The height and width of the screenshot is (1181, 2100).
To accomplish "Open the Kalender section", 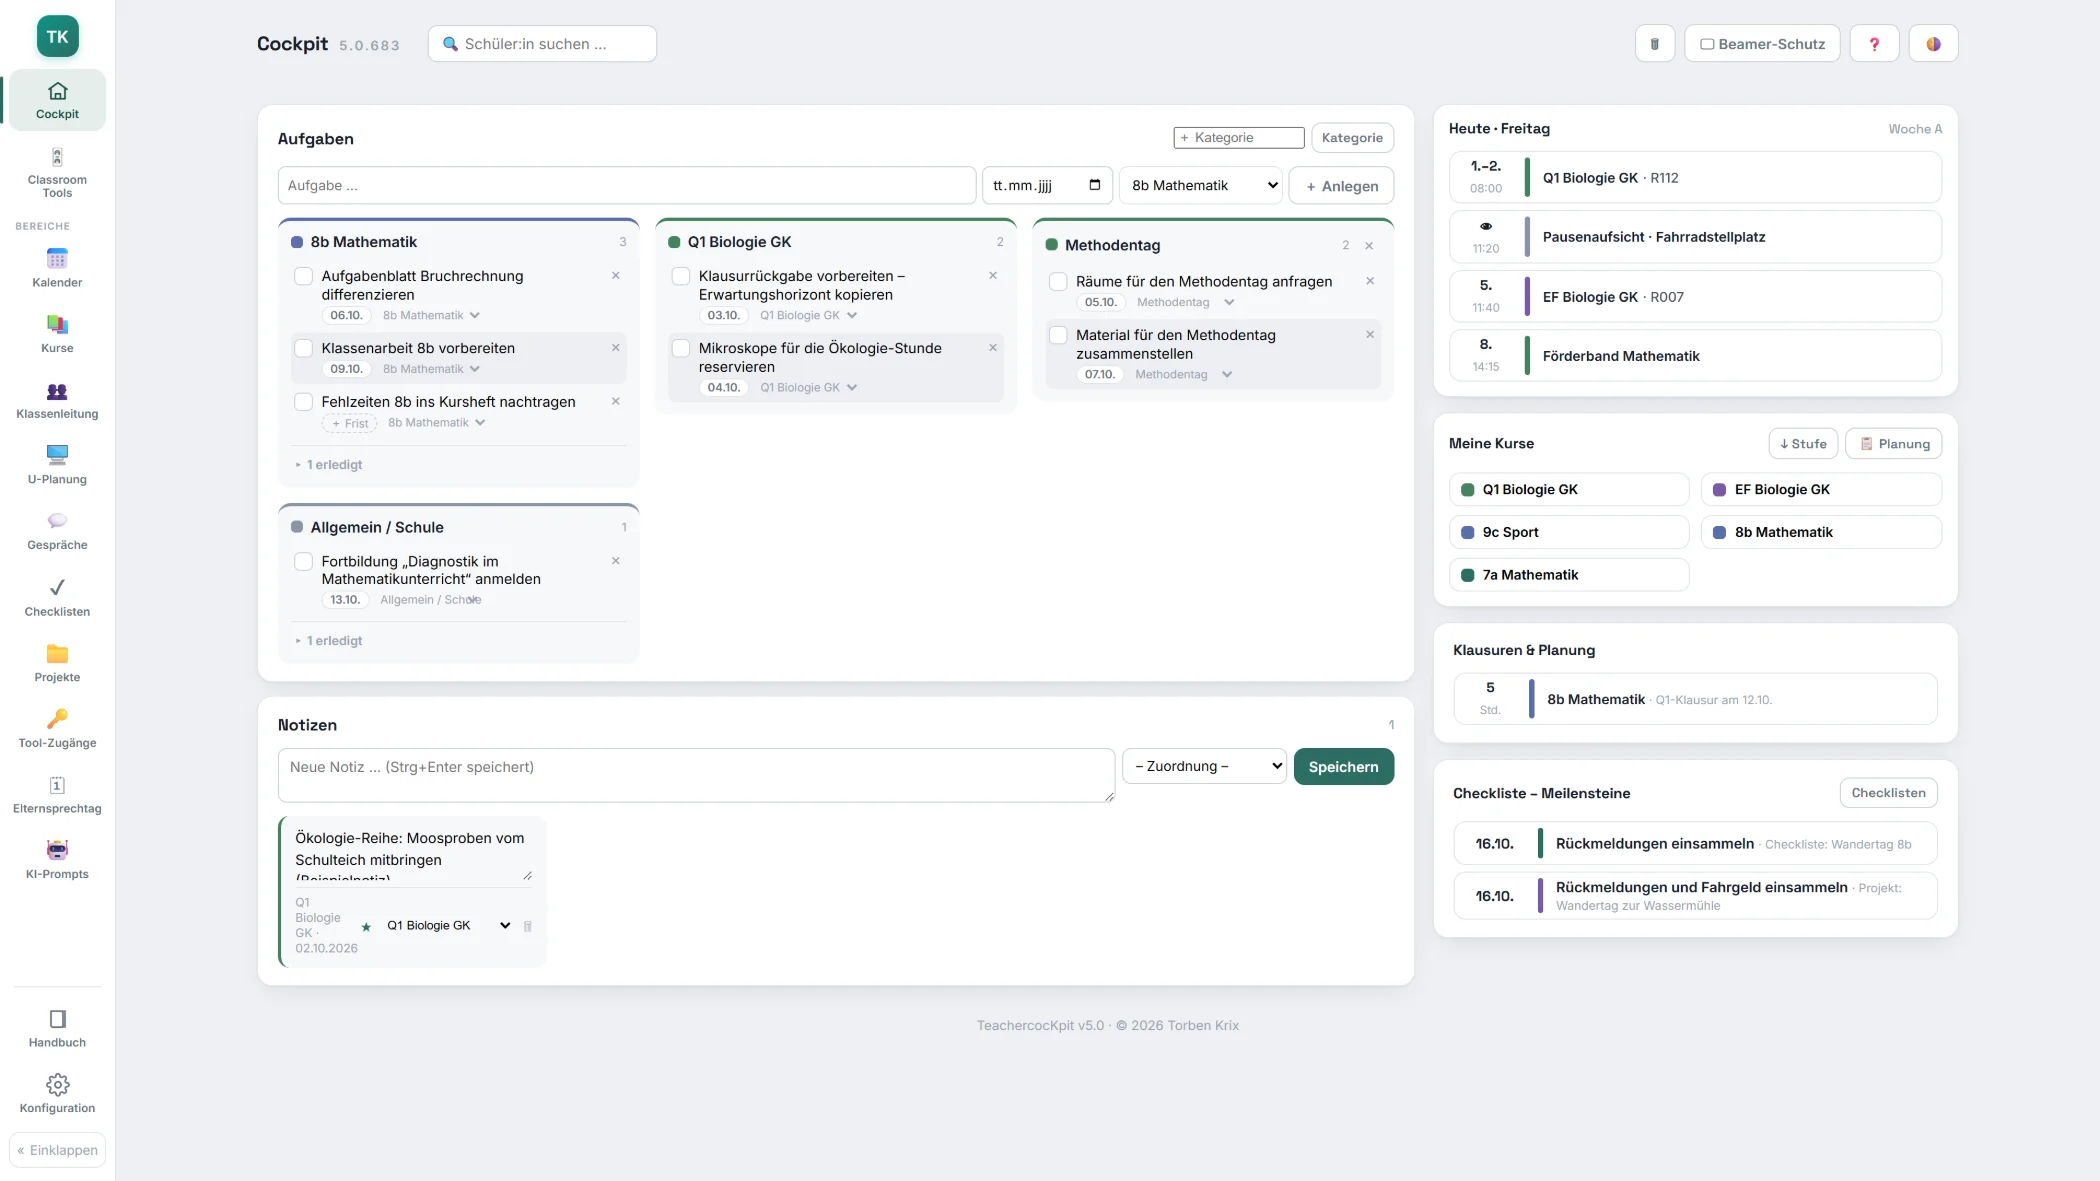I will click(x=57, y=268).
